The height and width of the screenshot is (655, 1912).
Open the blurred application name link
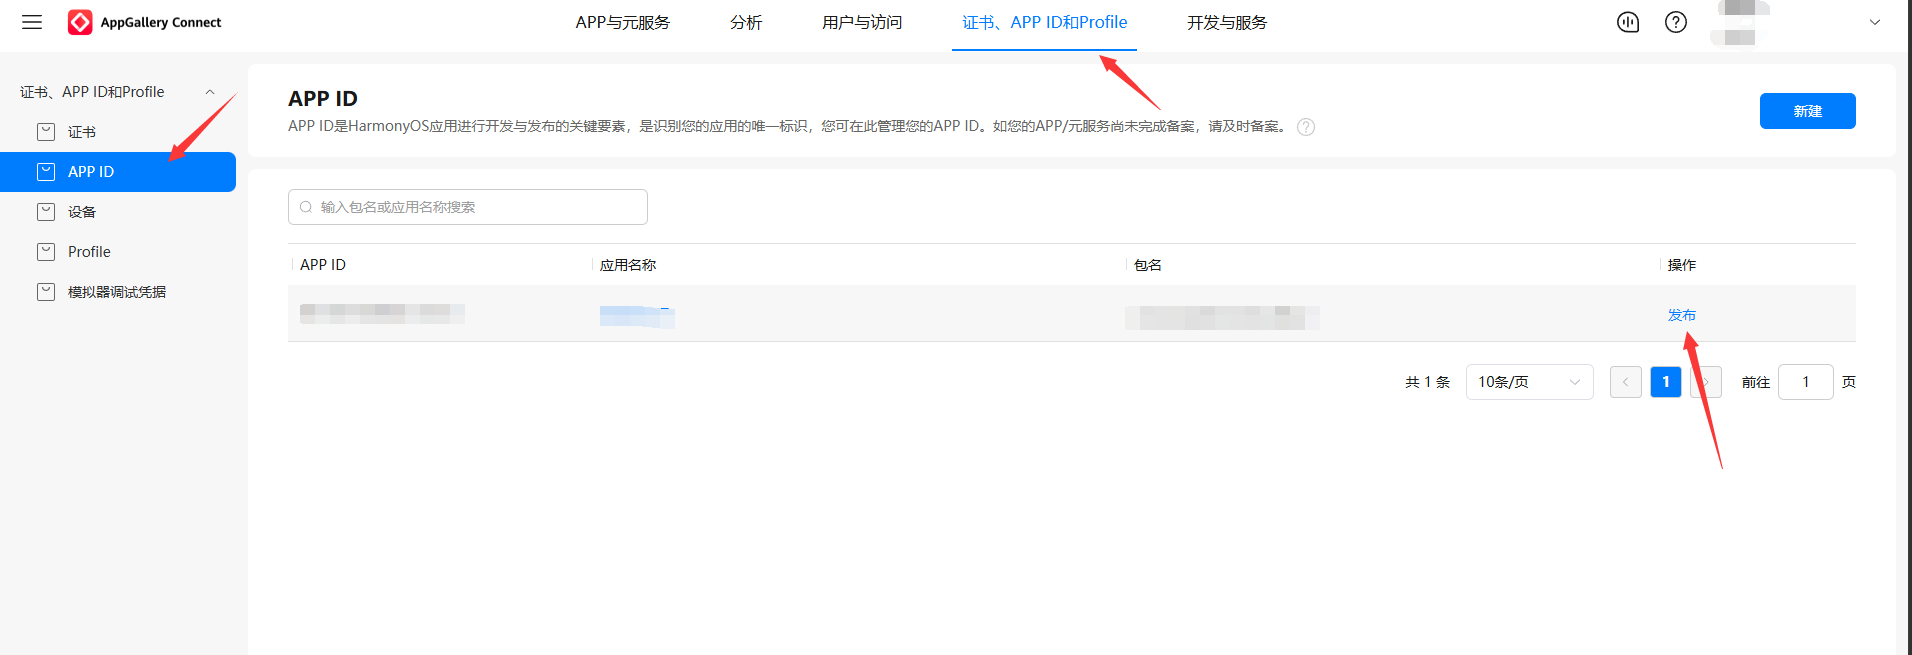click(x=637, y=317)
